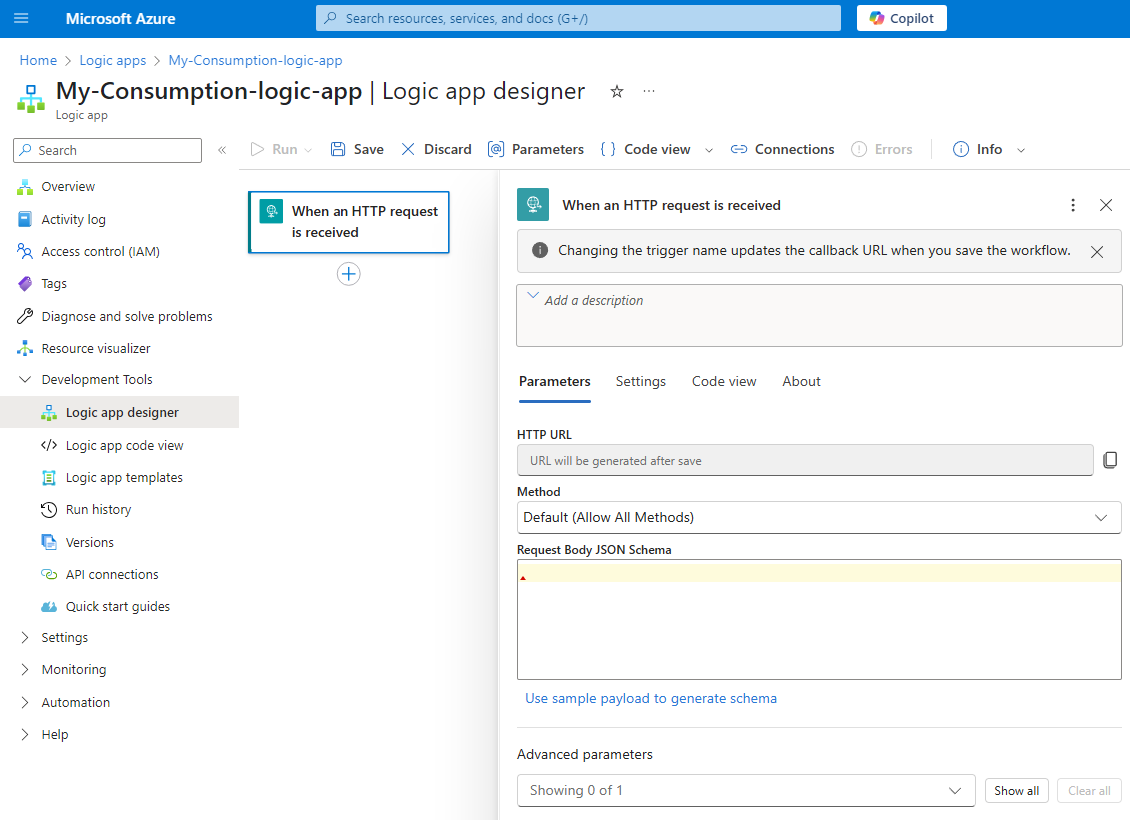Open Advanced parameters dropdown
Viewport: 1130px width, 820px height.
pos(746,790)
